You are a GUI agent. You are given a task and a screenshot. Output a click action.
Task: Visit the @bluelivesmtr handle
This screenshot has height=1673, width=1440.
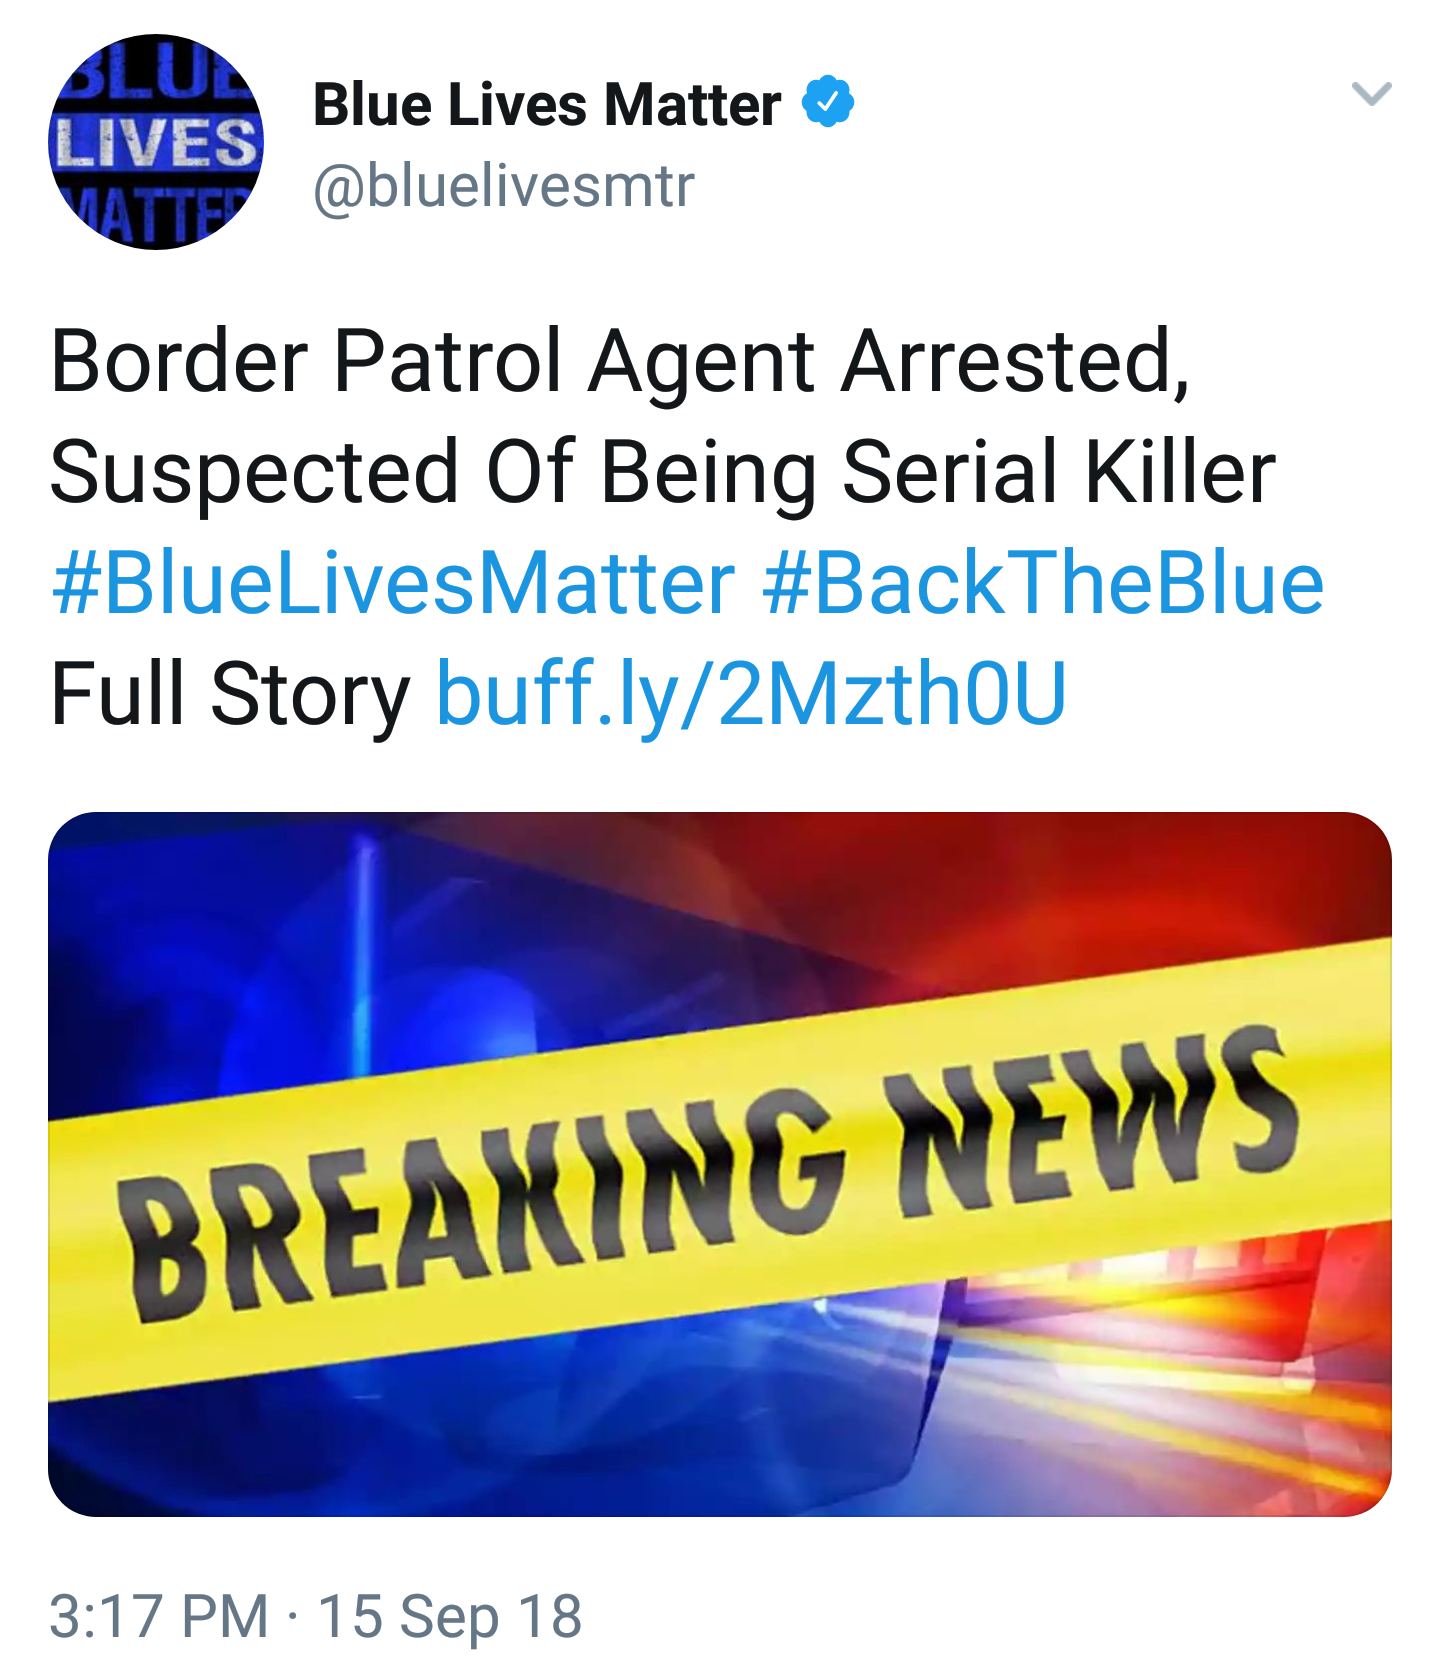(x=503, y=186)
